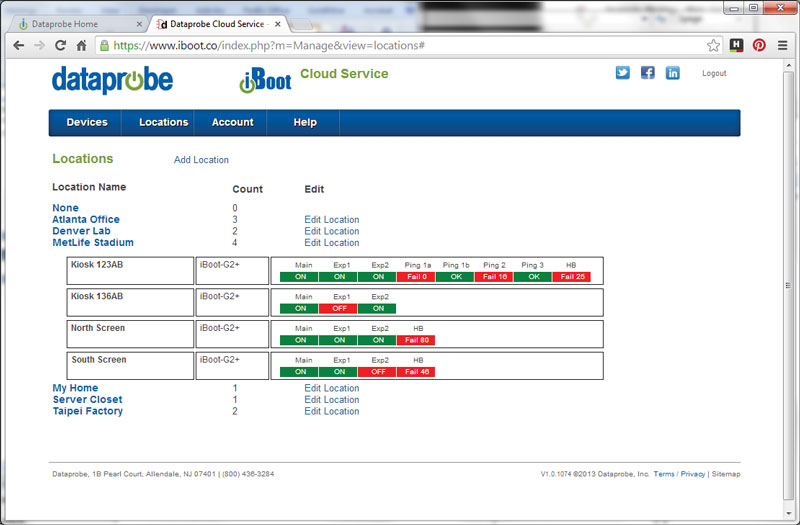
Task: Open Dataprobe's Facebook page icon
Action: (647, 73)
